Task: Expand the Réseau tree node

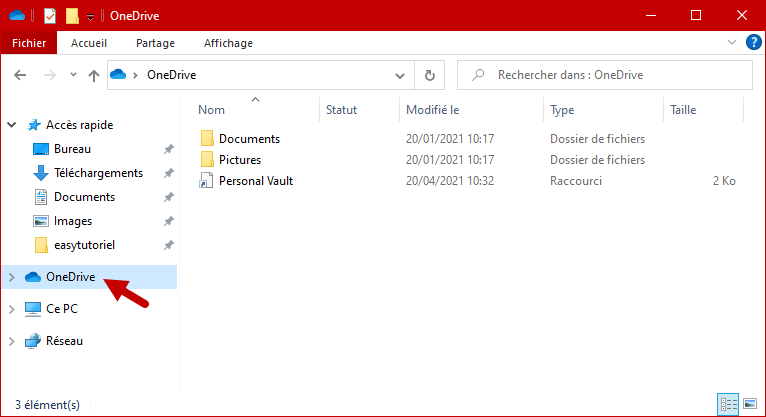Action: point(12,341)
